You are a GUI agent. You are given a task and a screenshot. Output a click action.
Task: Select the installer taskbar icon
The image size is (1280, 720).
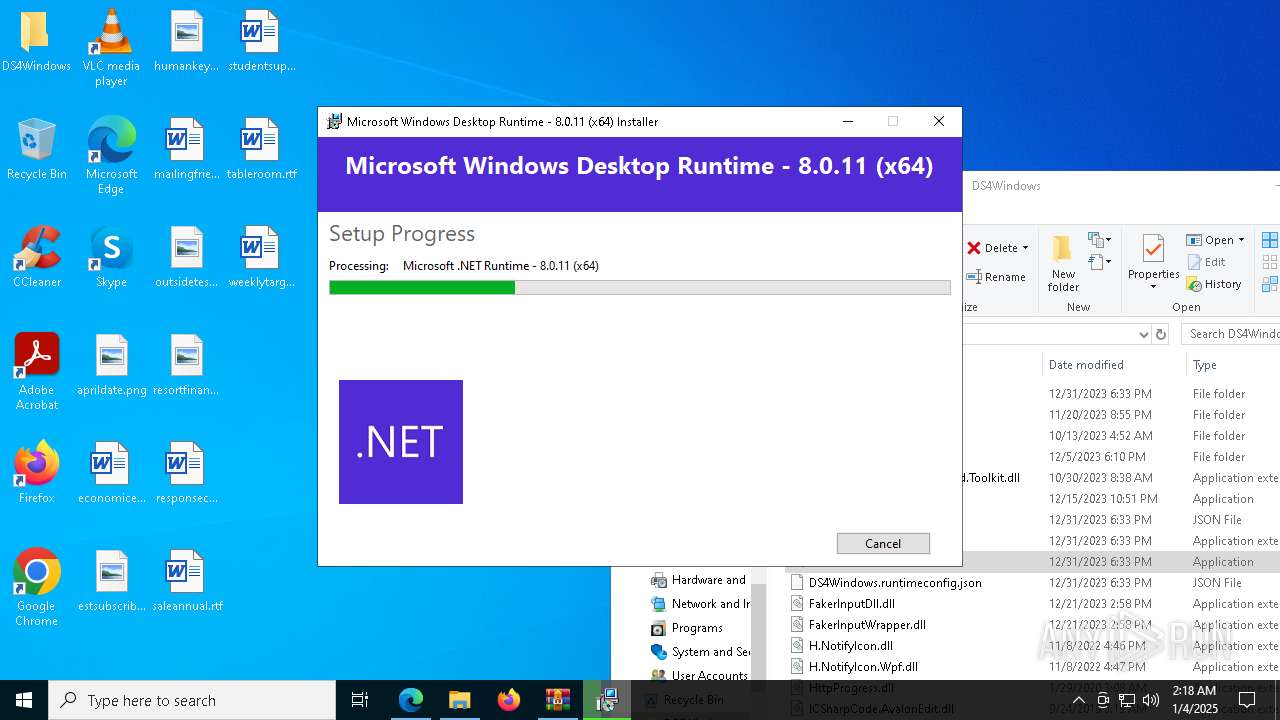point(606,700)
